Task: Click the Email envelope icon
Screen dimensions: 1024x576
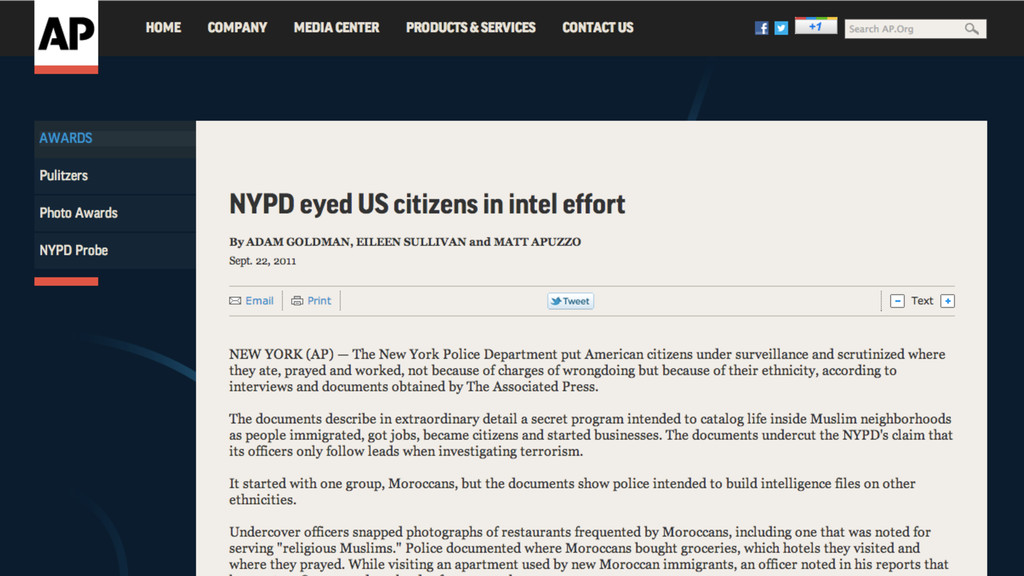Action: (x=235, y=300)
